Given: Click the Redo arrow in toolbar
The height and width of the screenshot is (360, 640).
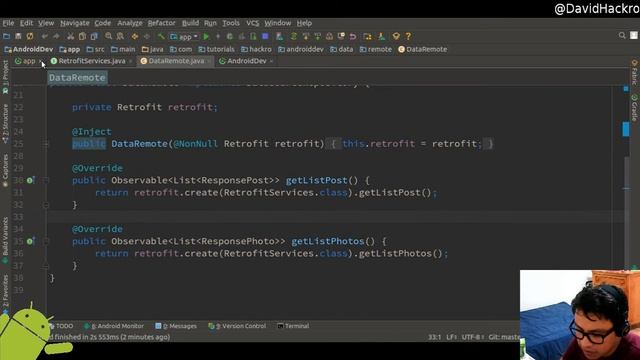Looking at the screenshot, I should coord(56,36).
